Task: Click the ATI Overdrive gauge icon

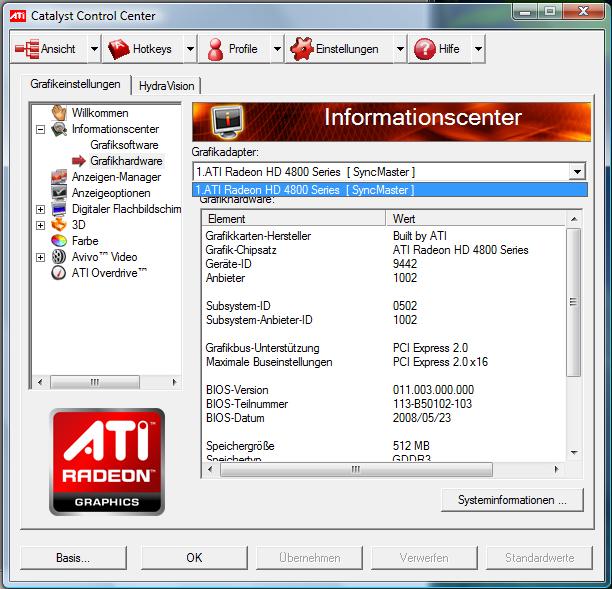Action: [x=59, y=272]
